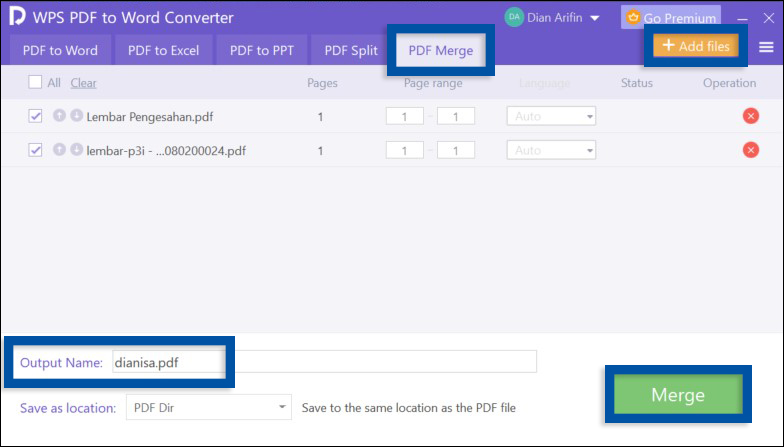Image resolution: width=784 pixels, height=447 pixels.
Task: Remove Lembar Pengesahan.pdf with red X icon
Action: [x=750, y=116]
